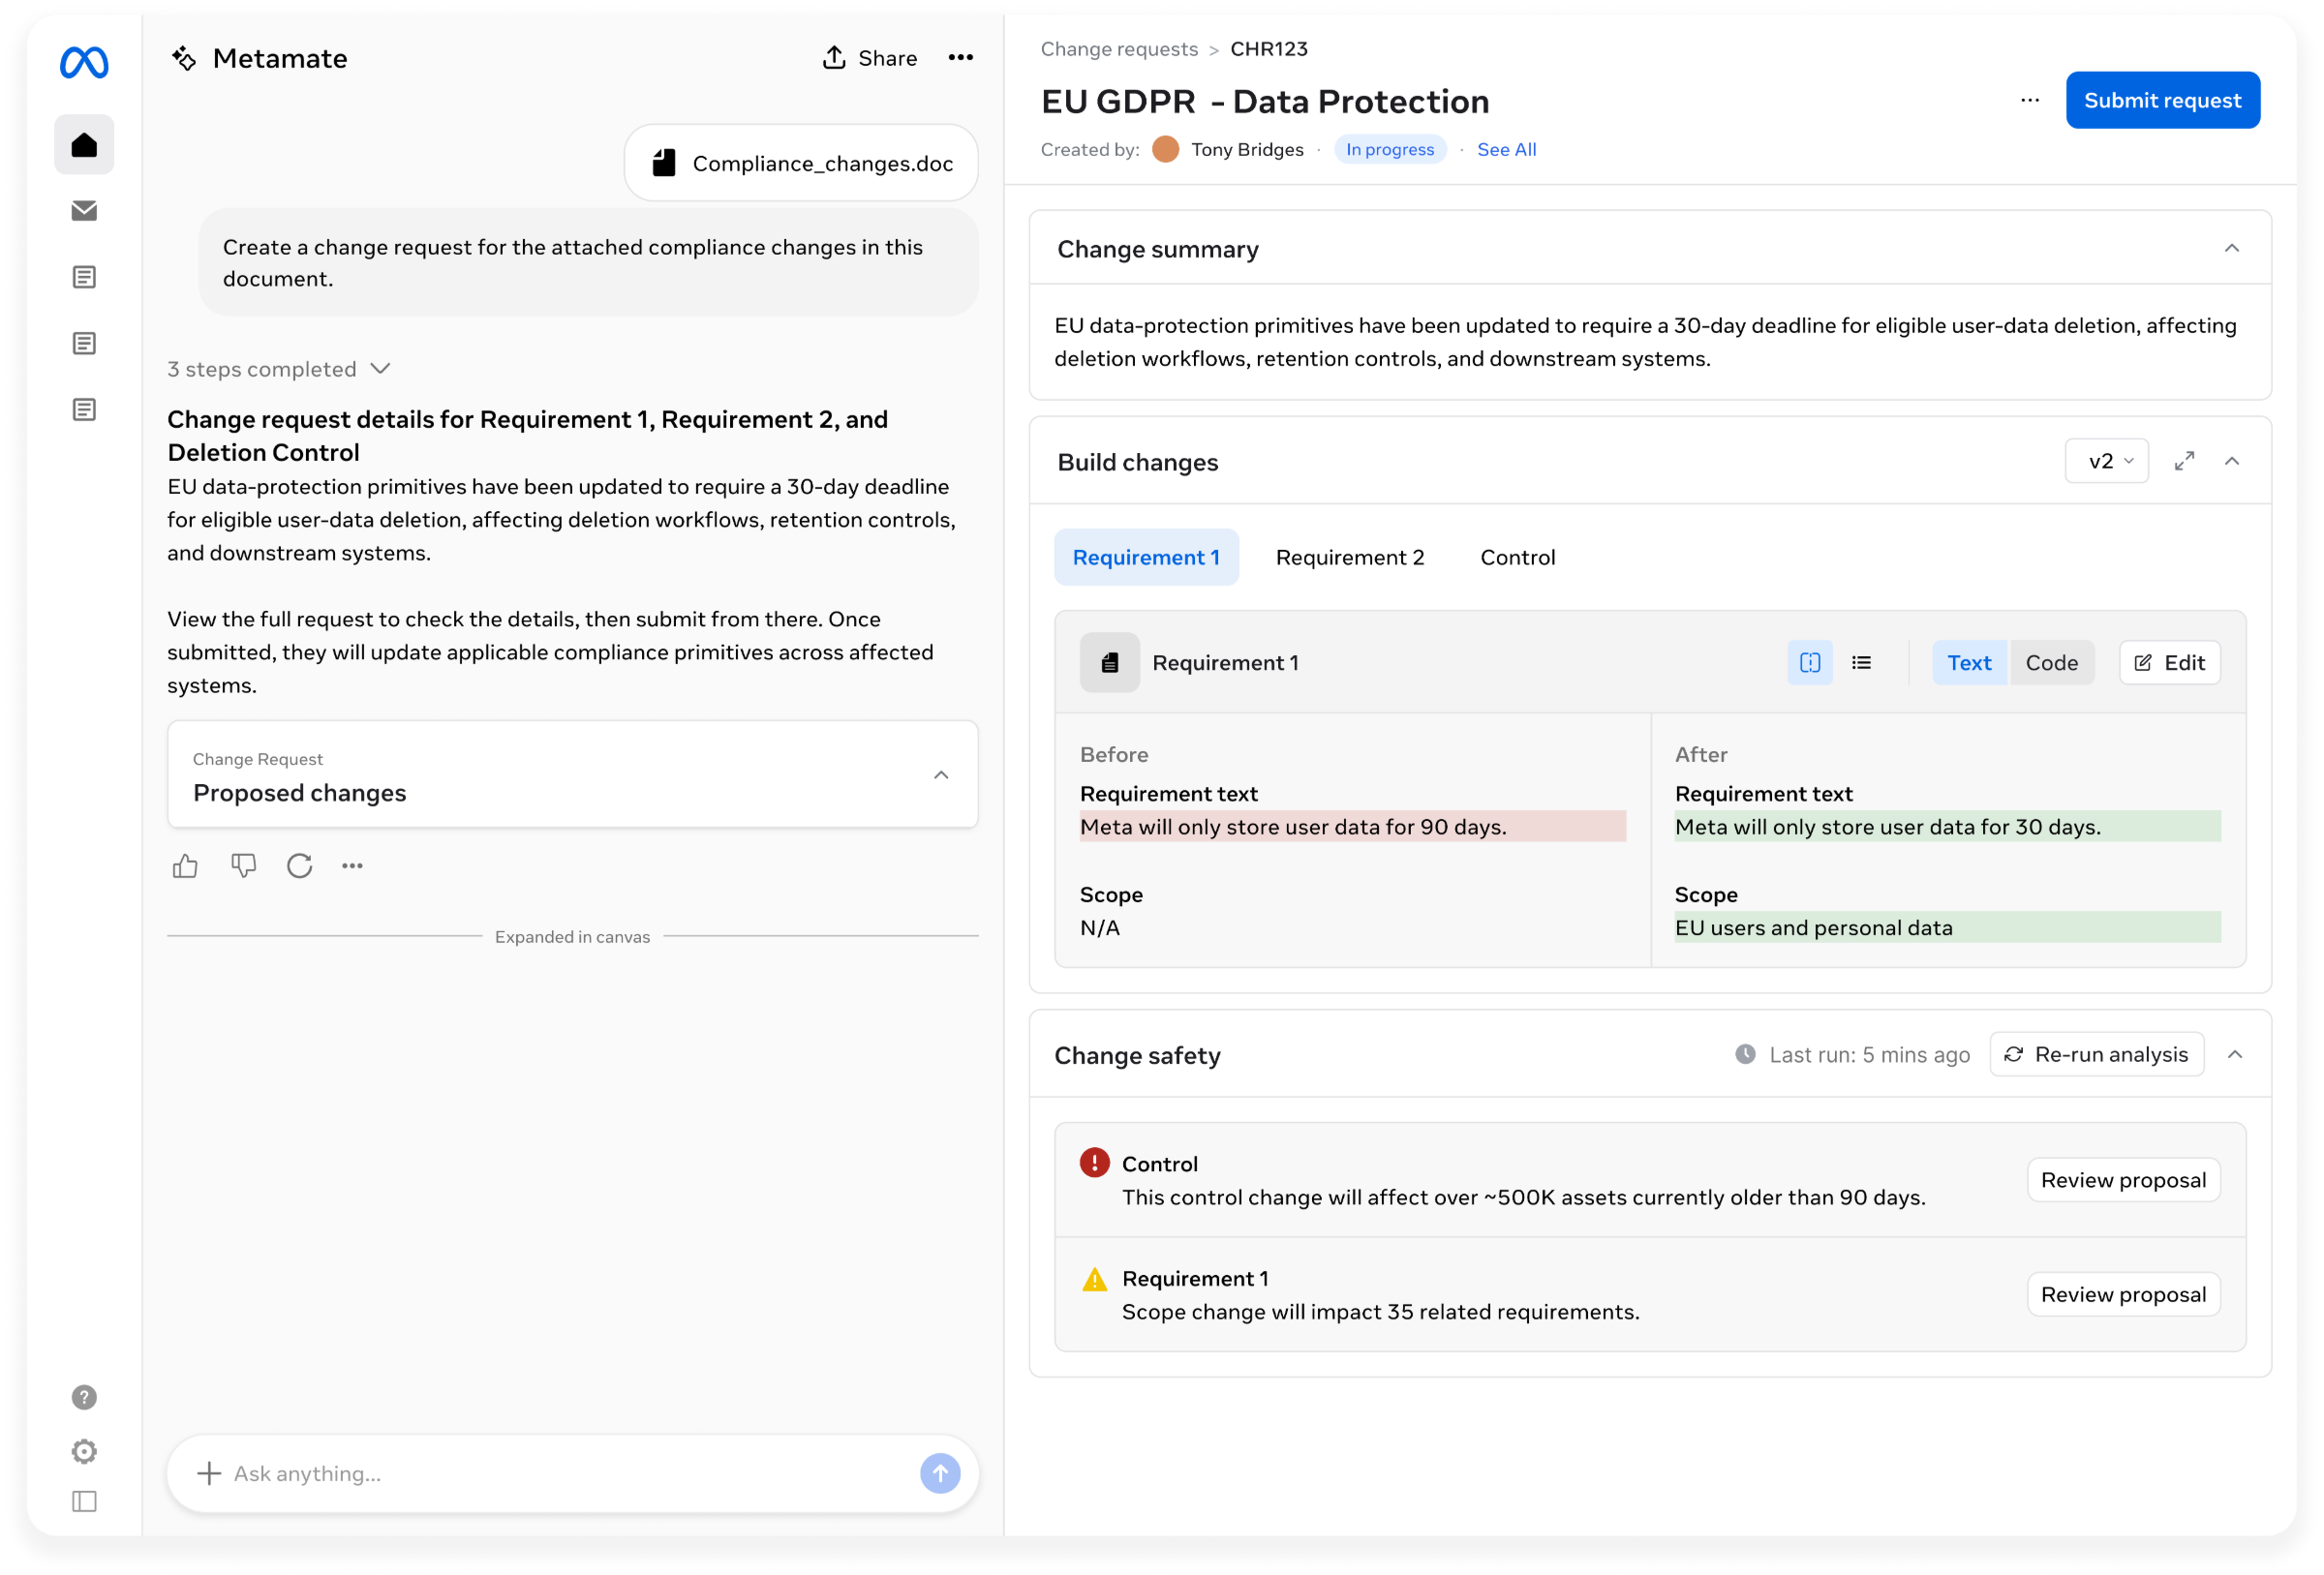The width and height of the screenshot is (2324, 1575).
Task: Click the Last run clock icon
Action: point(1745,1054)
